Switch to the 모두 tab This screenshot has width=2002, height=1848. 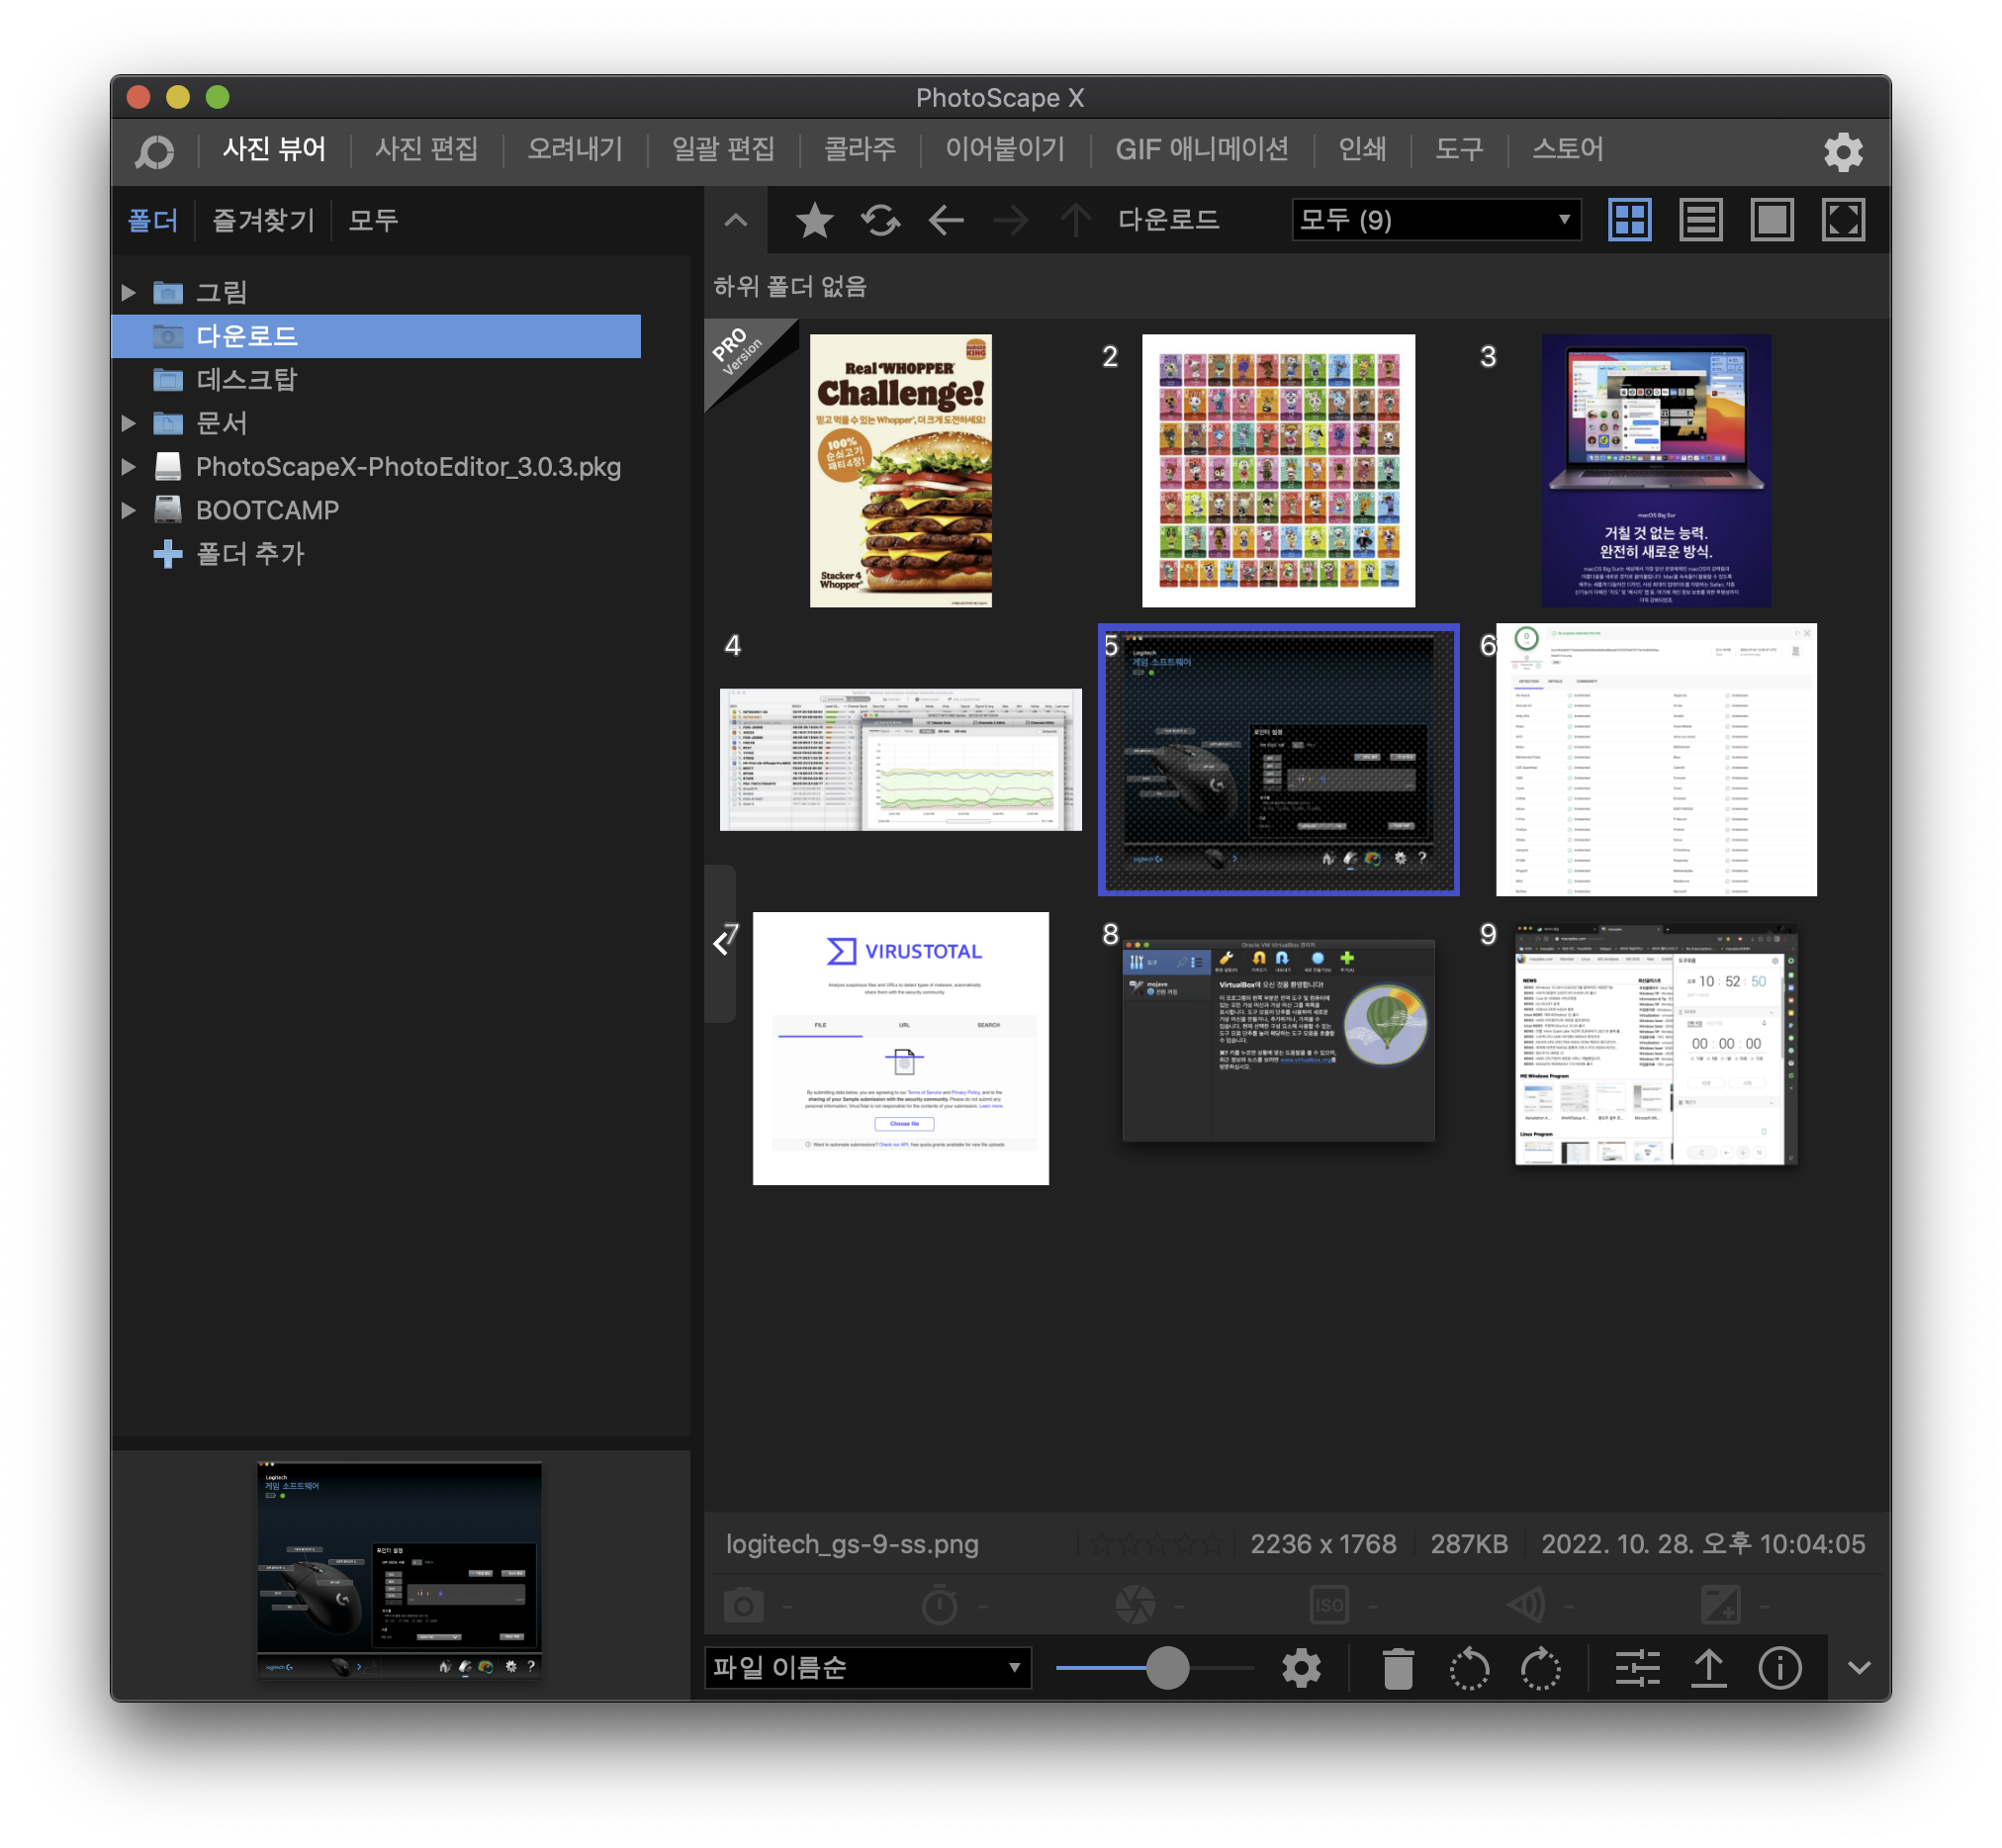(x=373, y=220)
